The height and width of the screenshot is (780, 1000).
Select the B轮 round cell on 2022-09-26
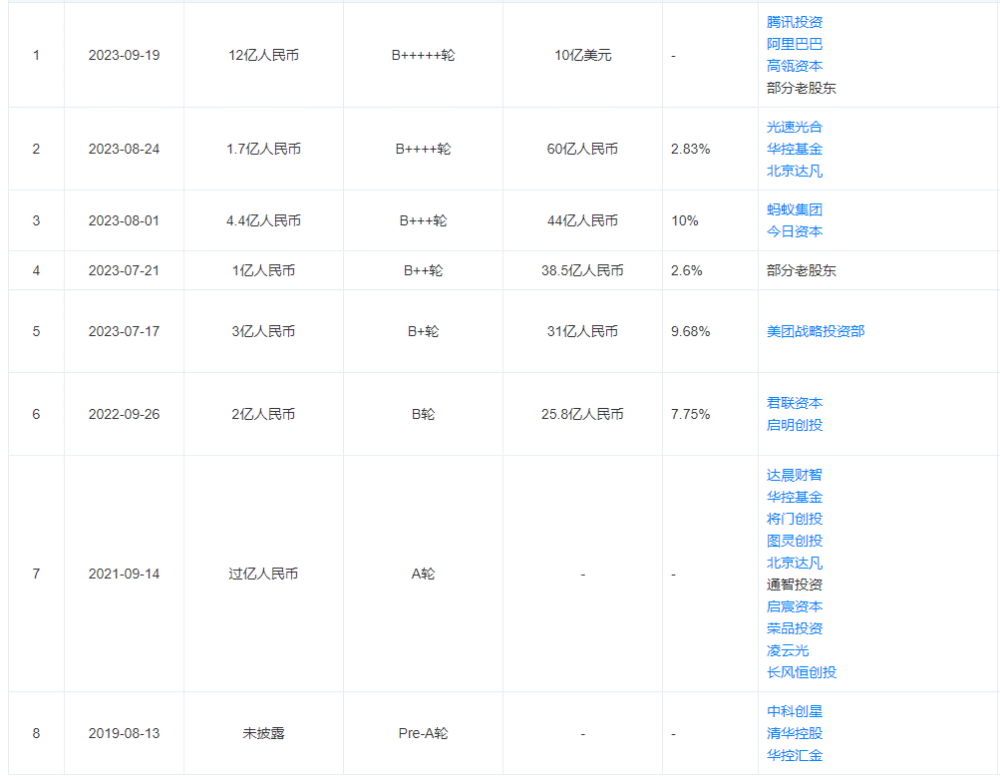423,415
